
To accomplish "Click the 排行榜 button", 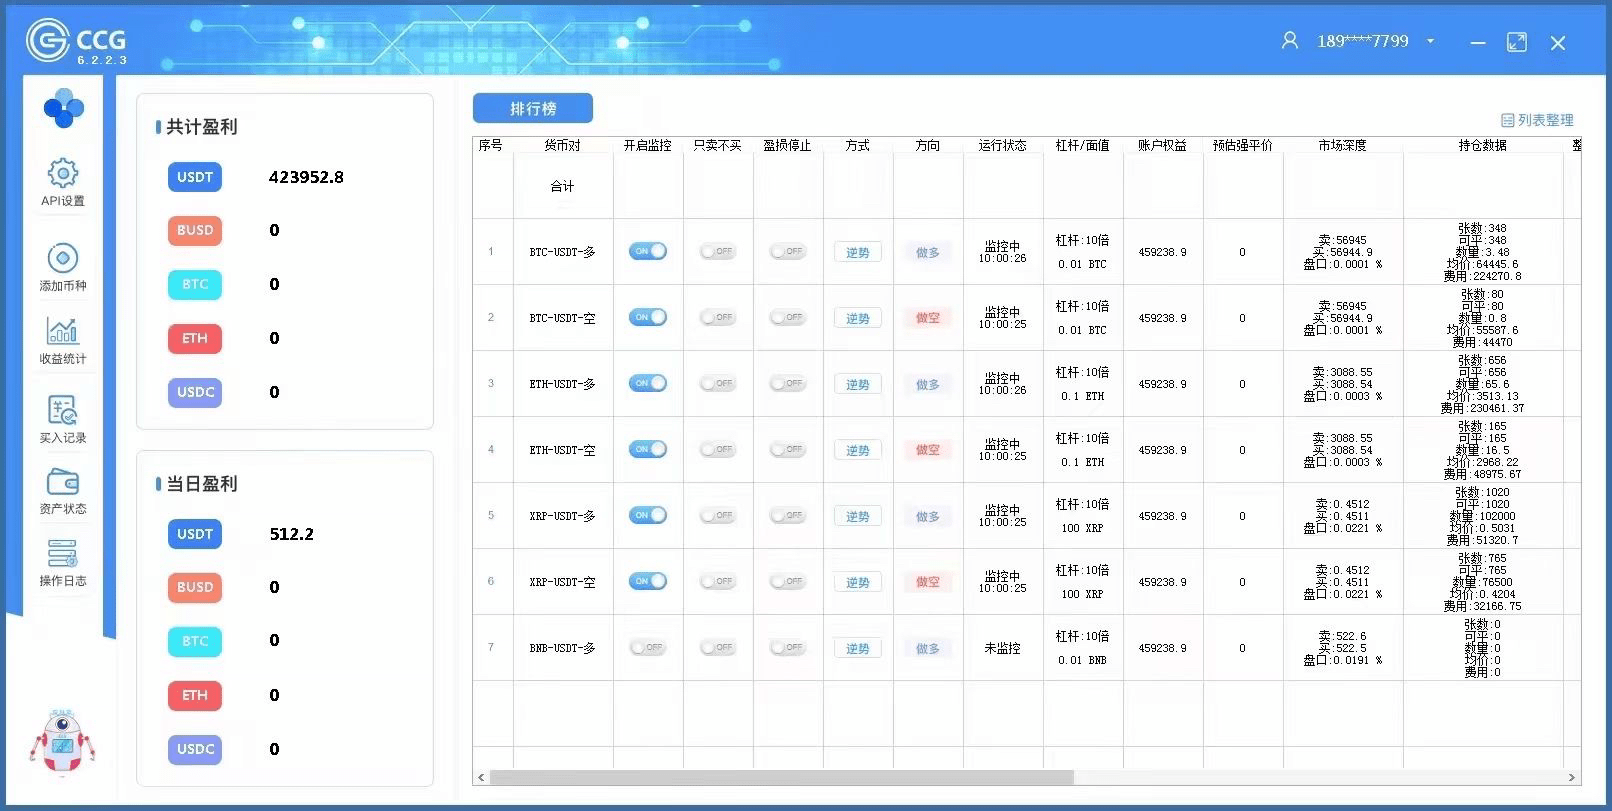I will point(533,108).
